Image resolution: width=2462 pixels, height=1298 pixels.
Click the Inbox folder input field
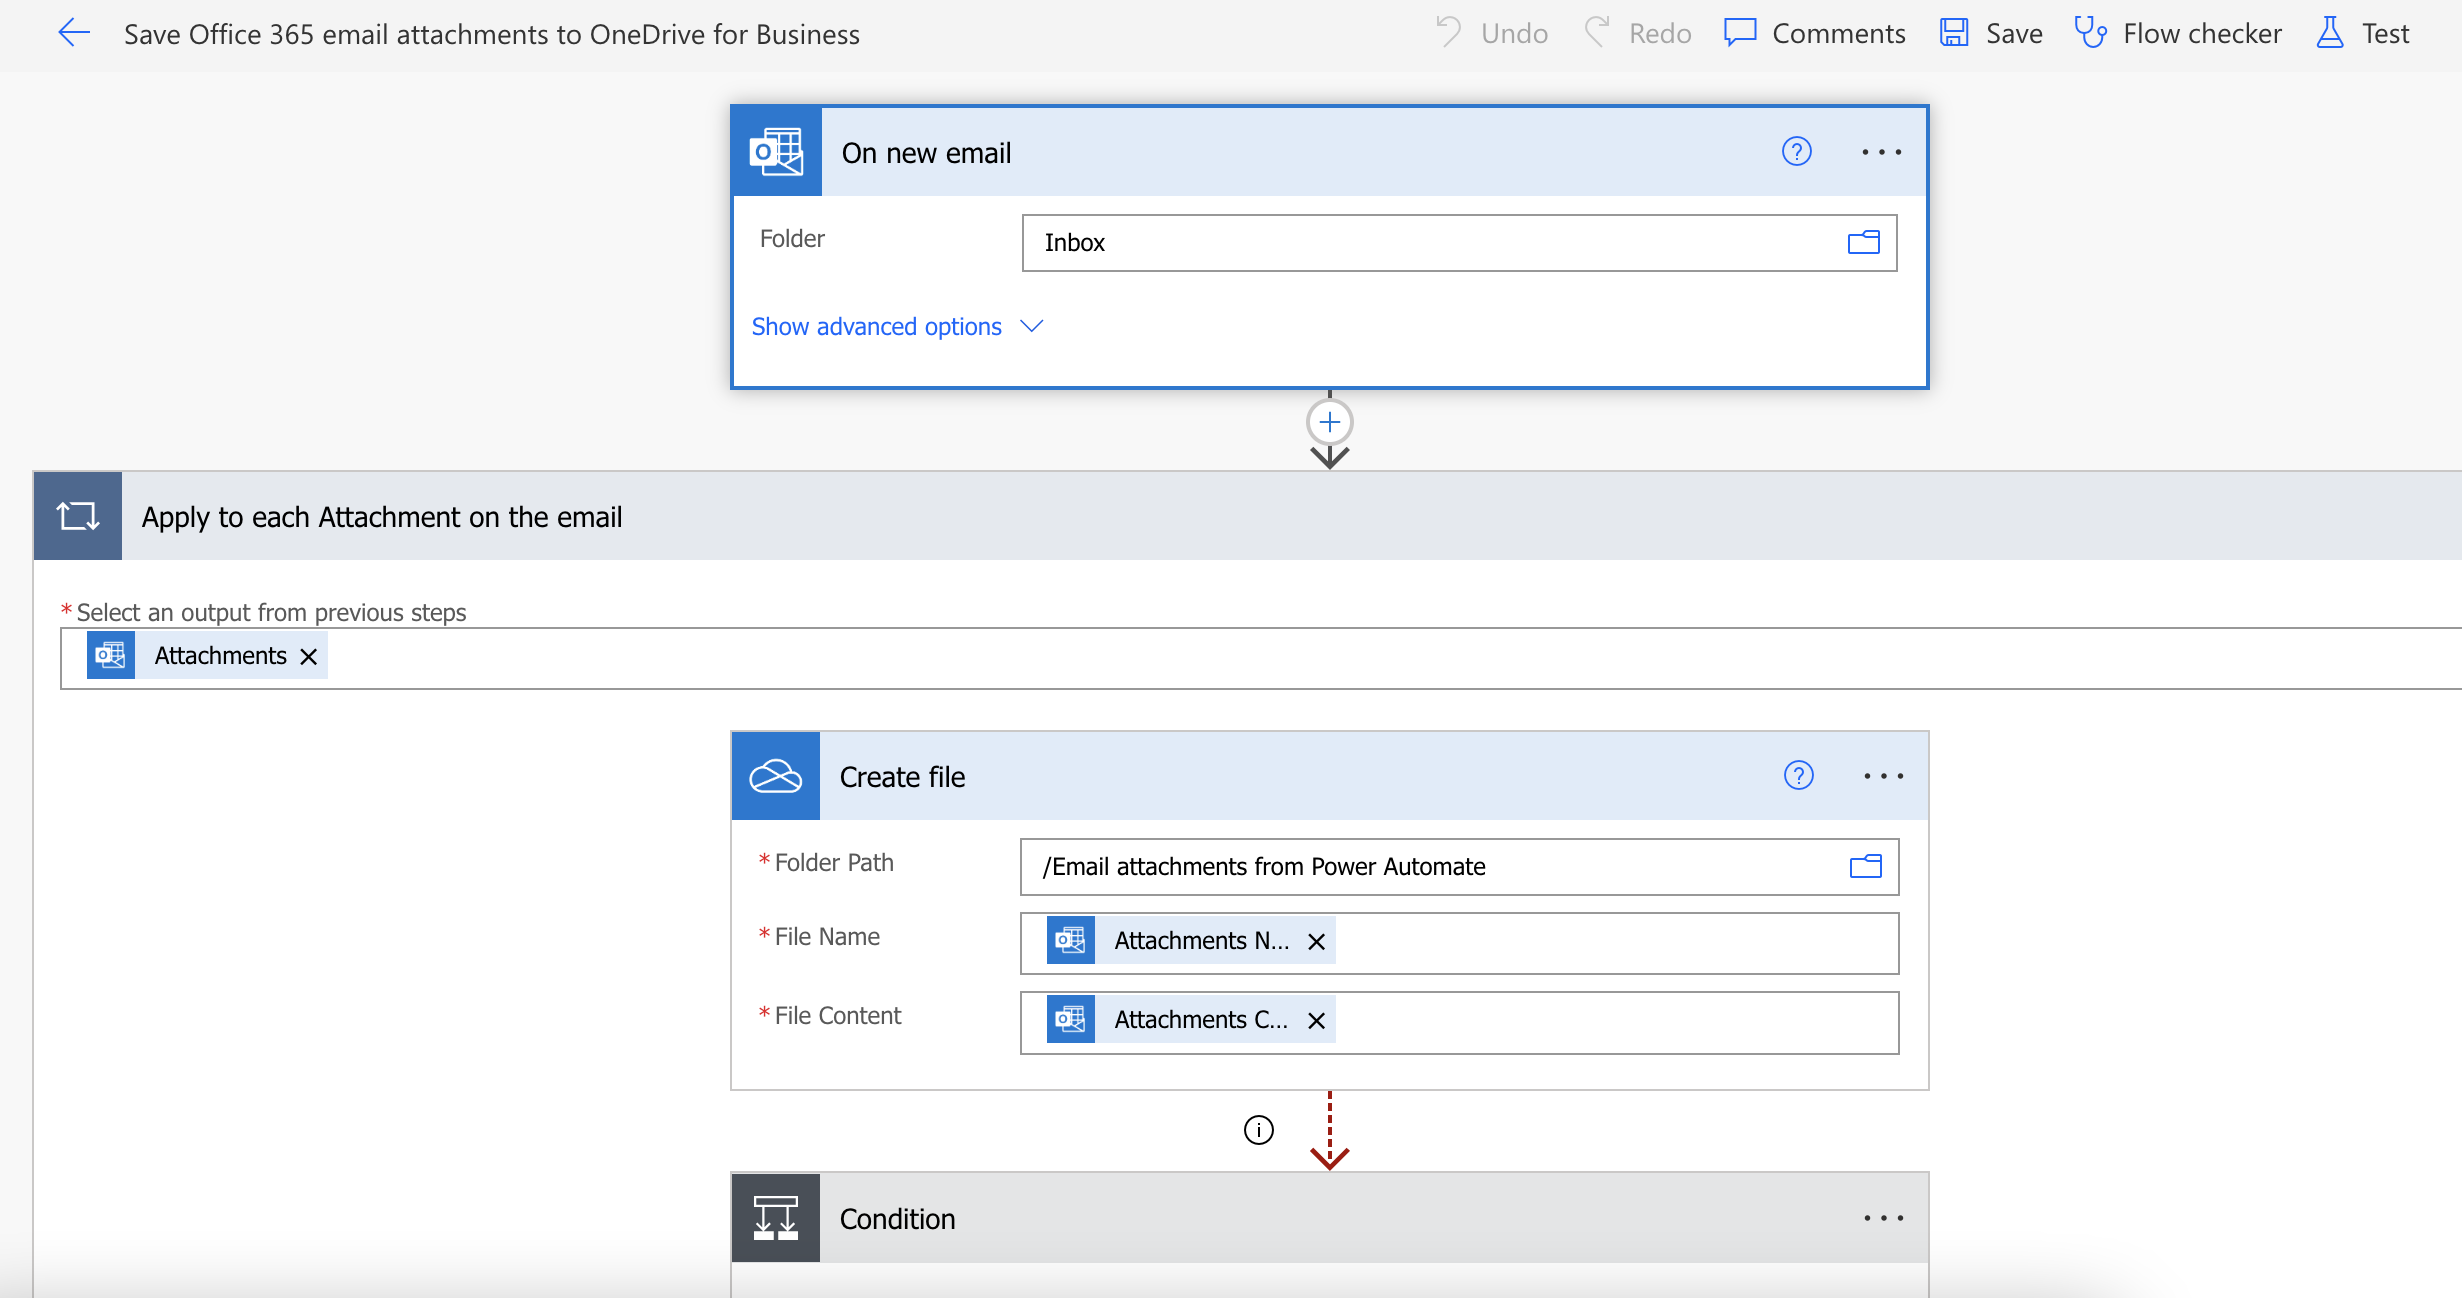1459,242
